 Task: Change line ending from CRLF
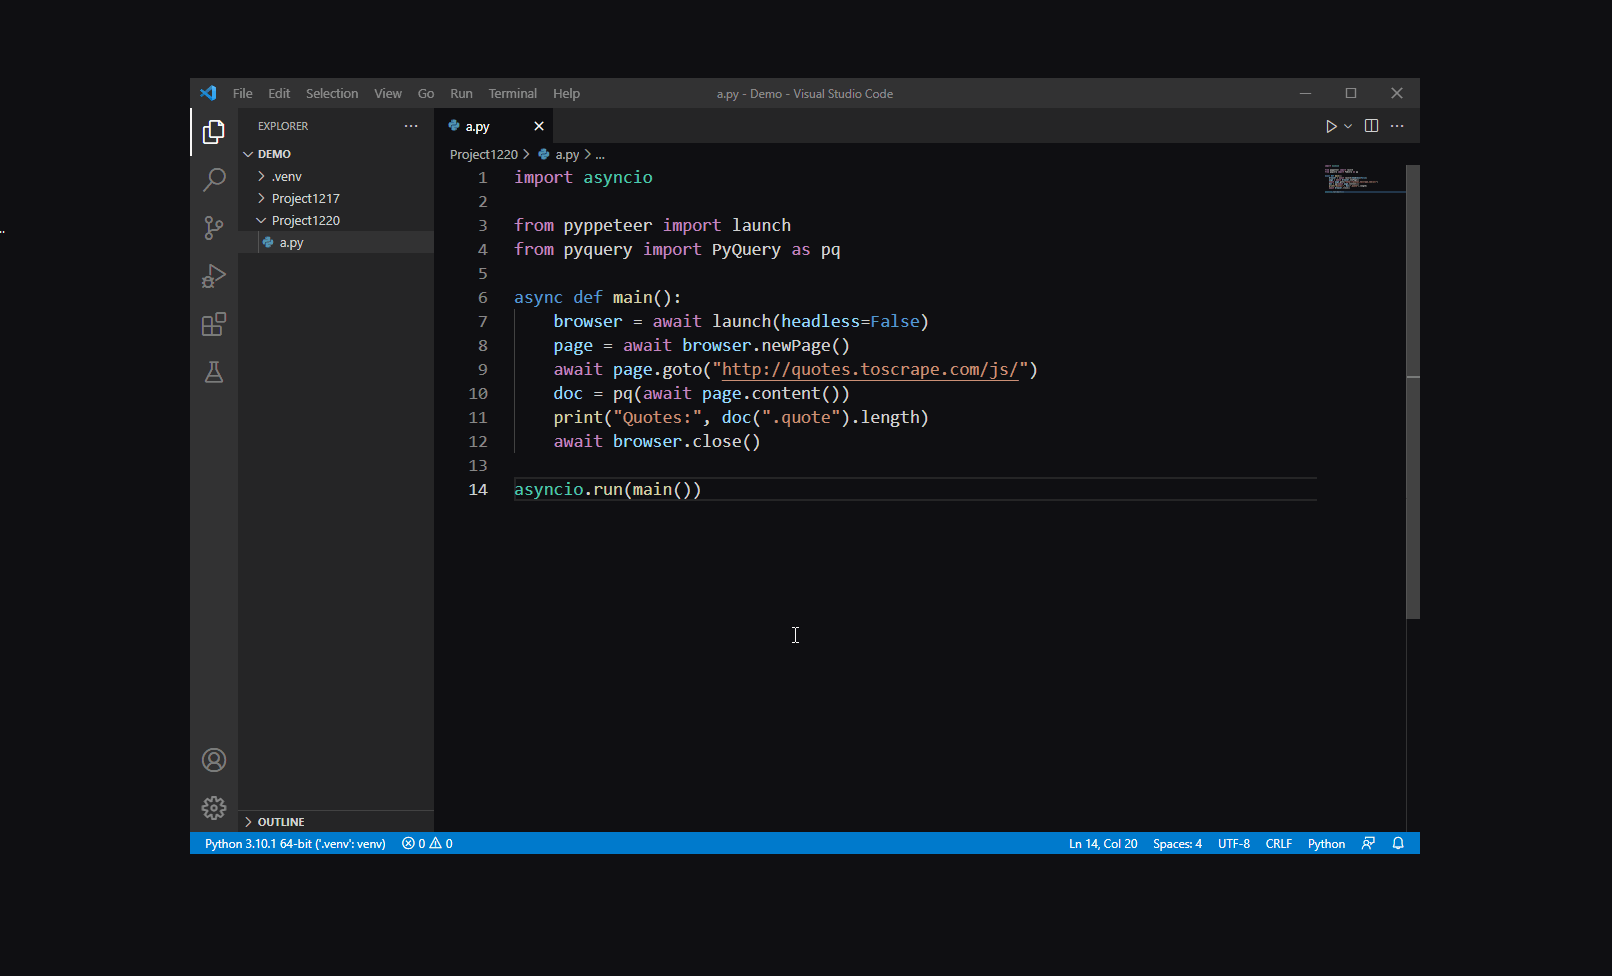(1278, 843)
